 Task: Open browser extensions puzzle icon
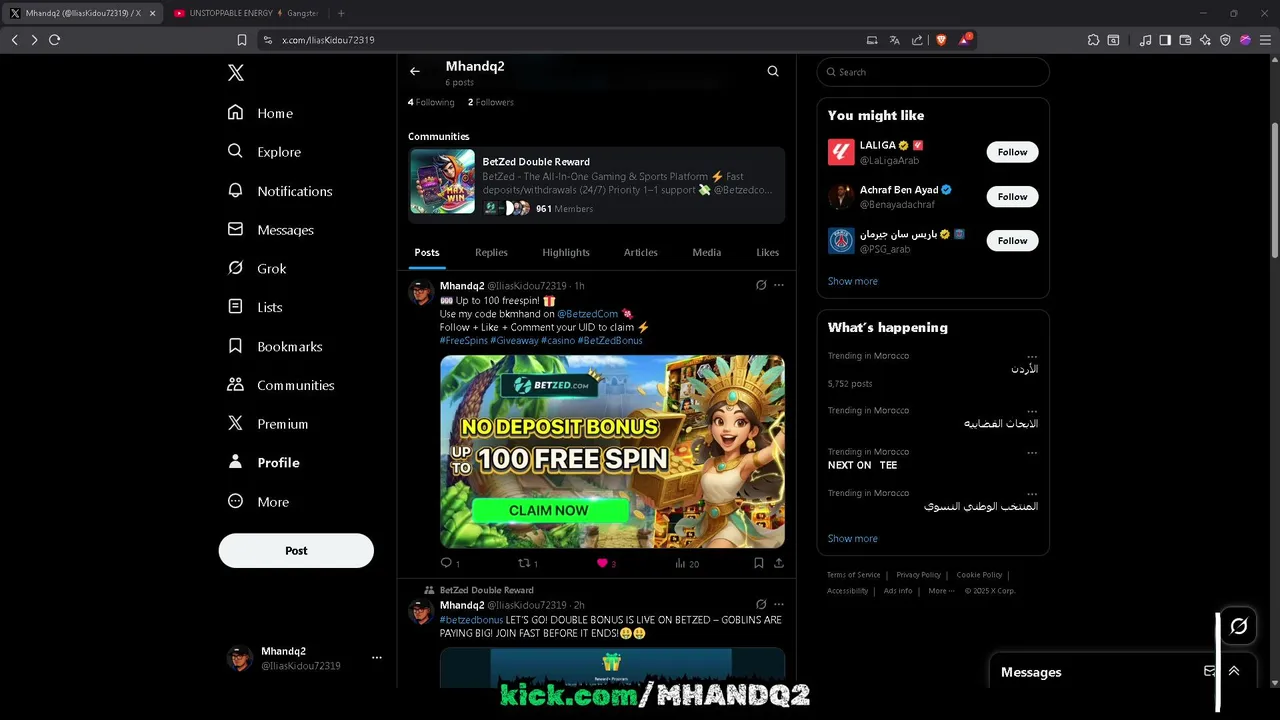[x=1093, y=40]
